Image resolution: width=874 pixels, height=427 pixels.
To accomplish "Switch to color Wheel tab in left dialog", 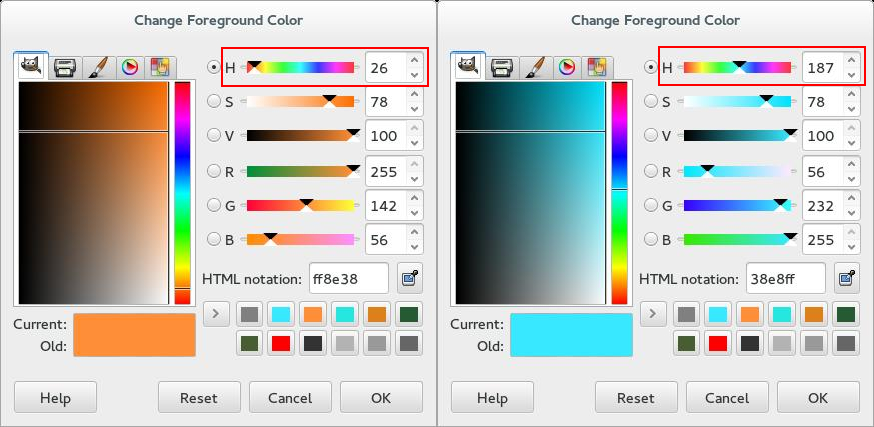I will pyautogui.click(x=129, y=67).
